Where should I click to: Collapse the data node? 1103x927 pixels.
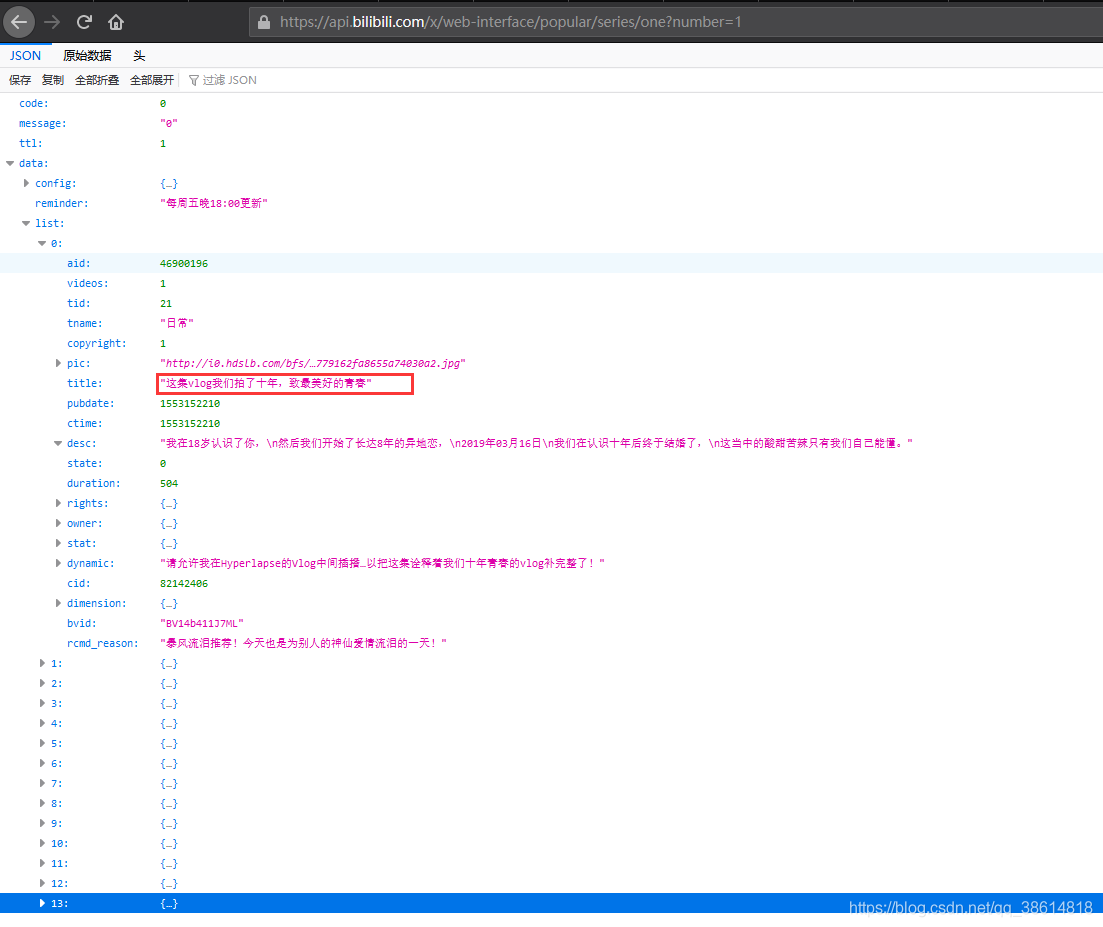[x=10, y=163]
